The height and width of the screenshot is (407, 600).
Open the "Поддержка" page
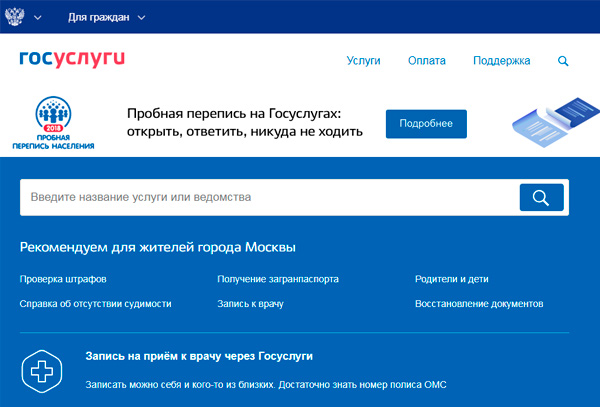(501, 61)
